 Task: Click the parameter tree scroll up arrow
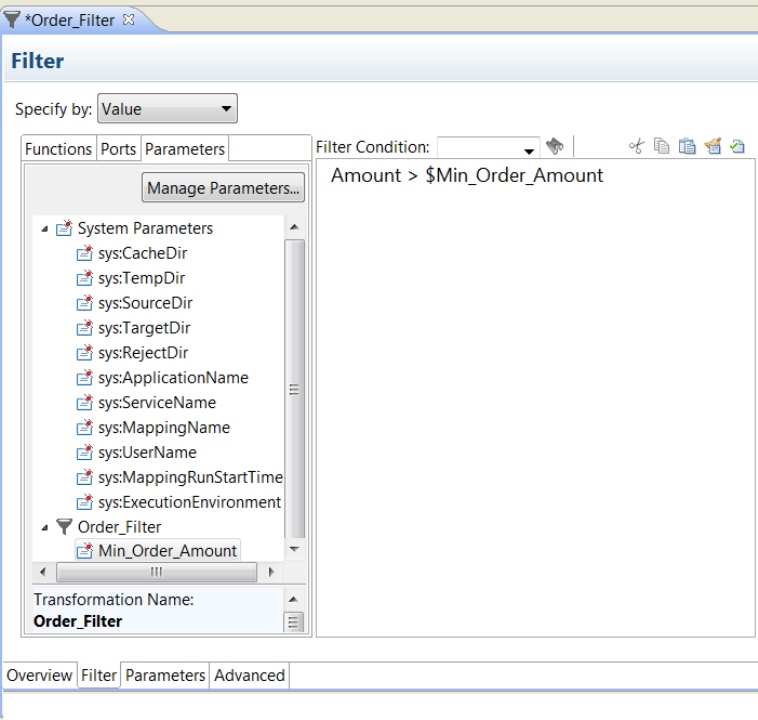tap(294, 227)
